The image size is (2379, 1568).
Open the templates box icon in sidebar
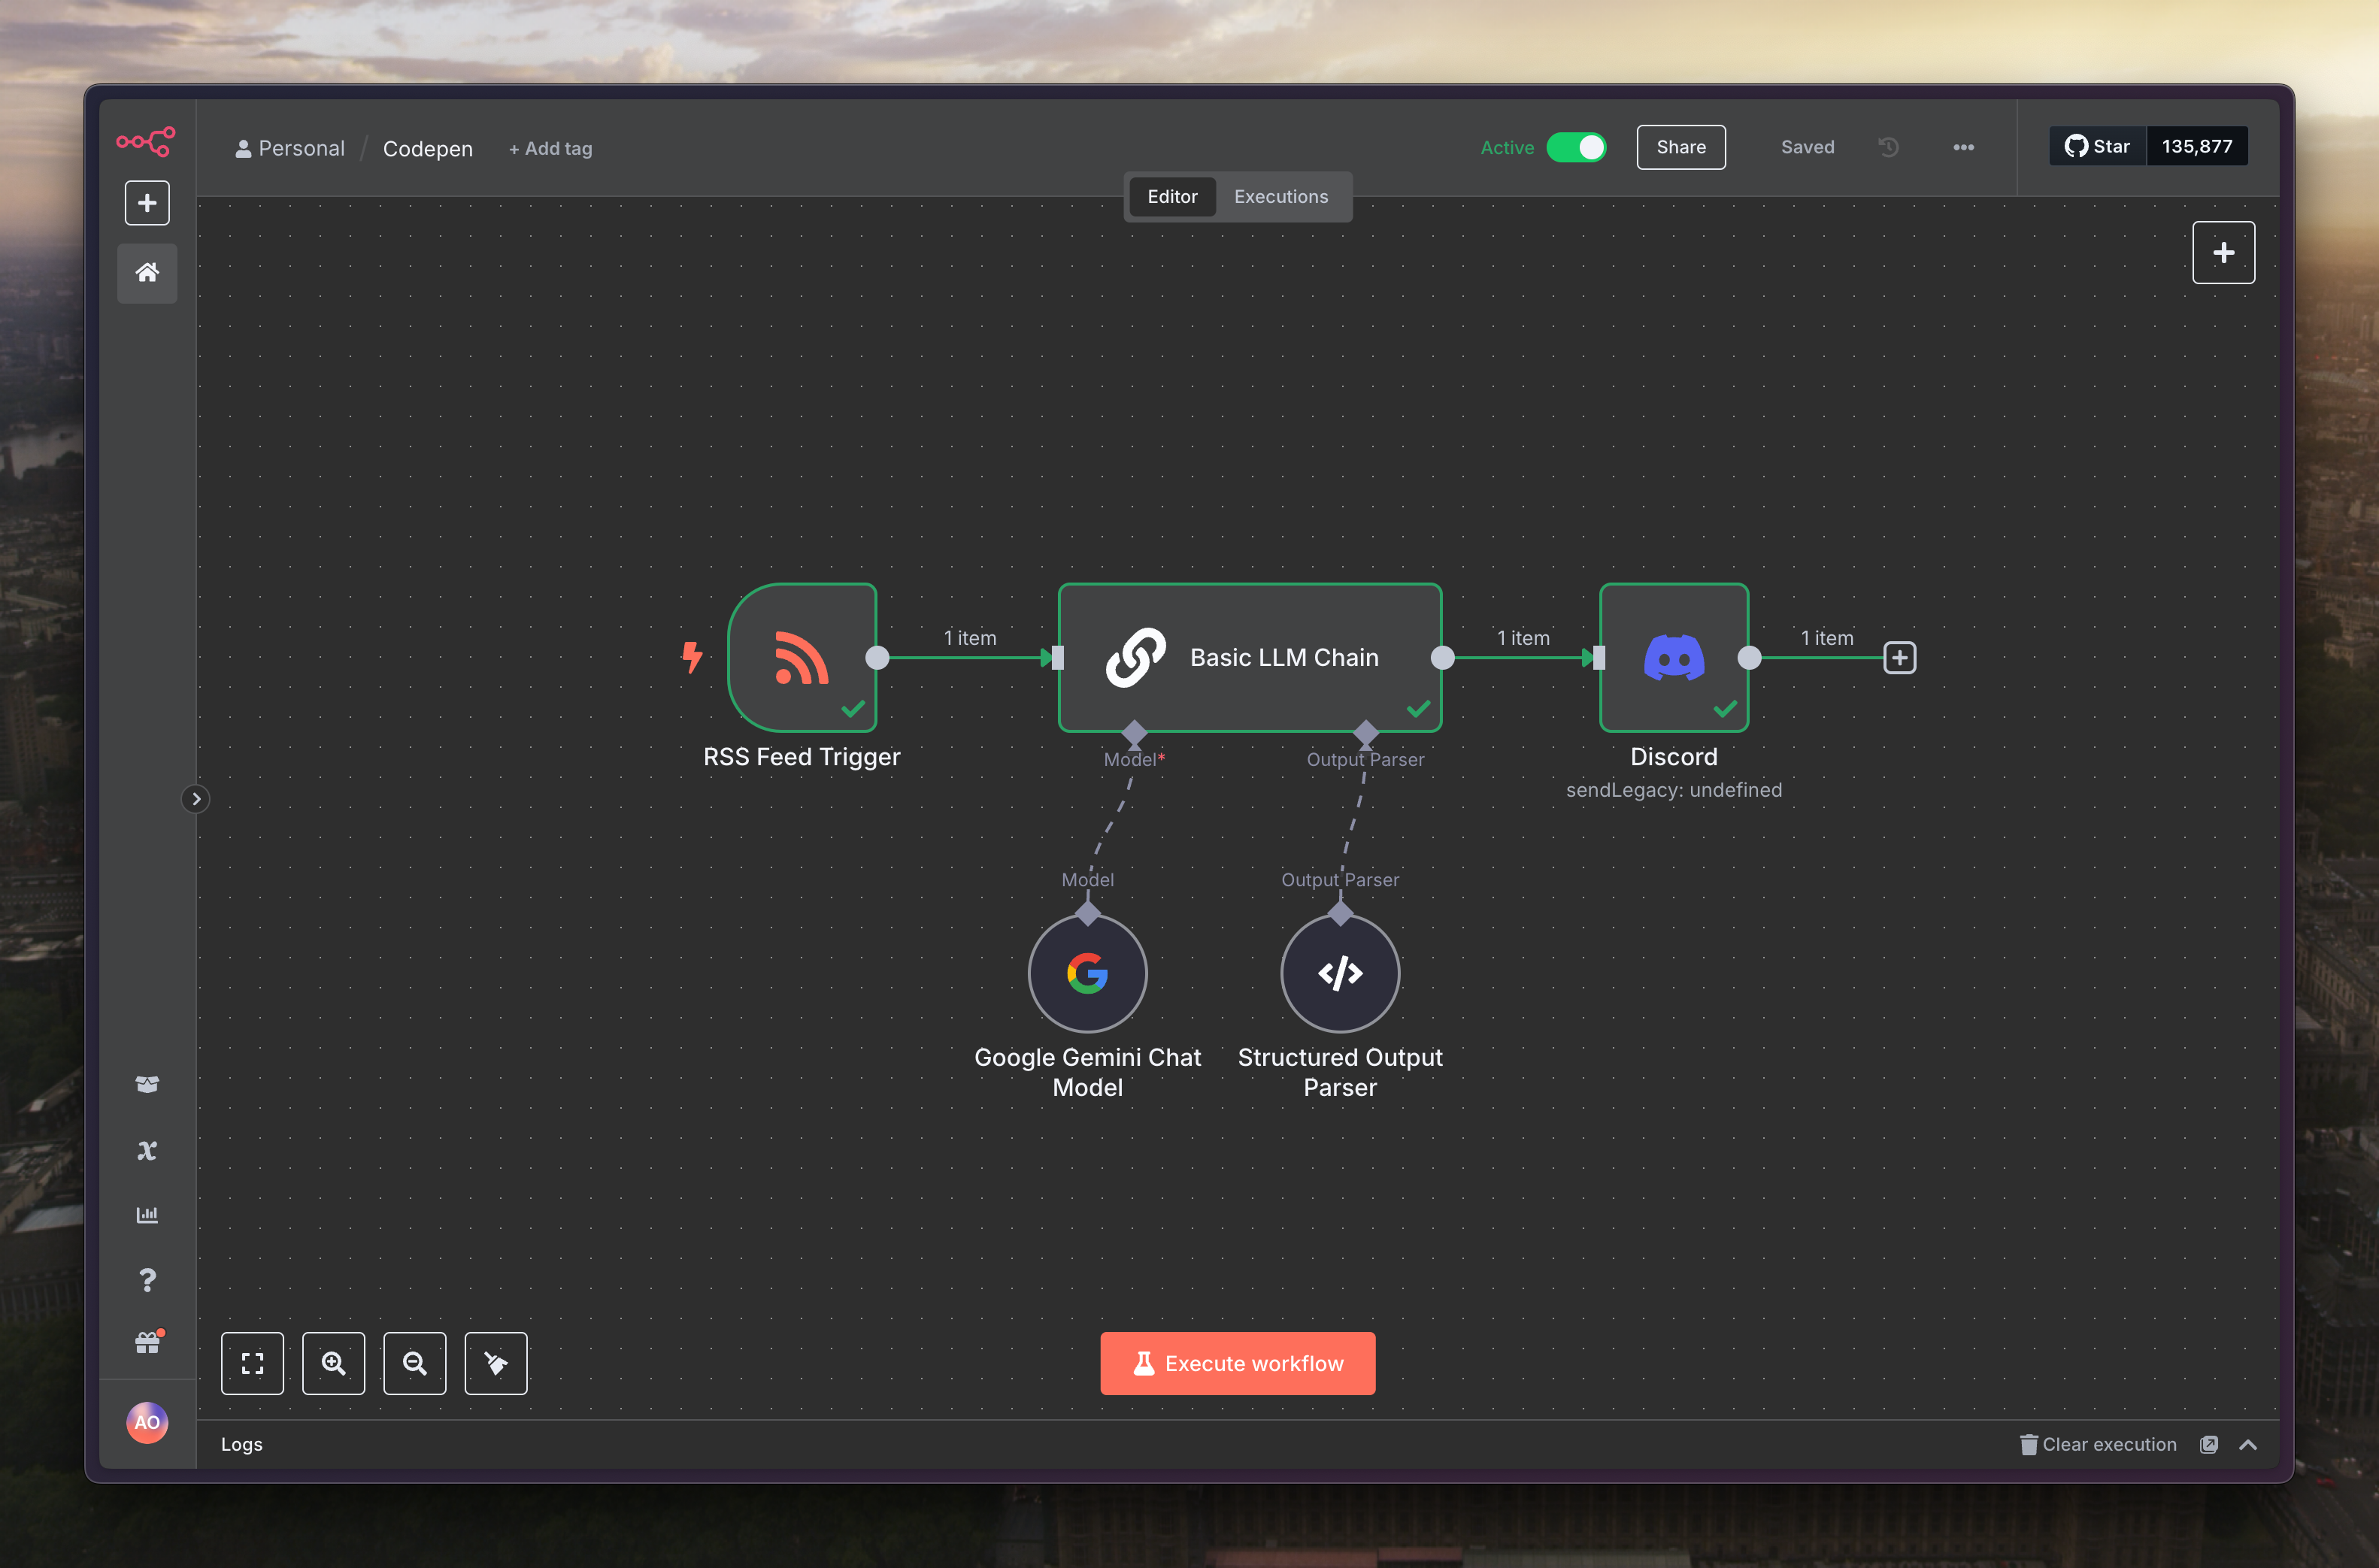click(147, 1084)
